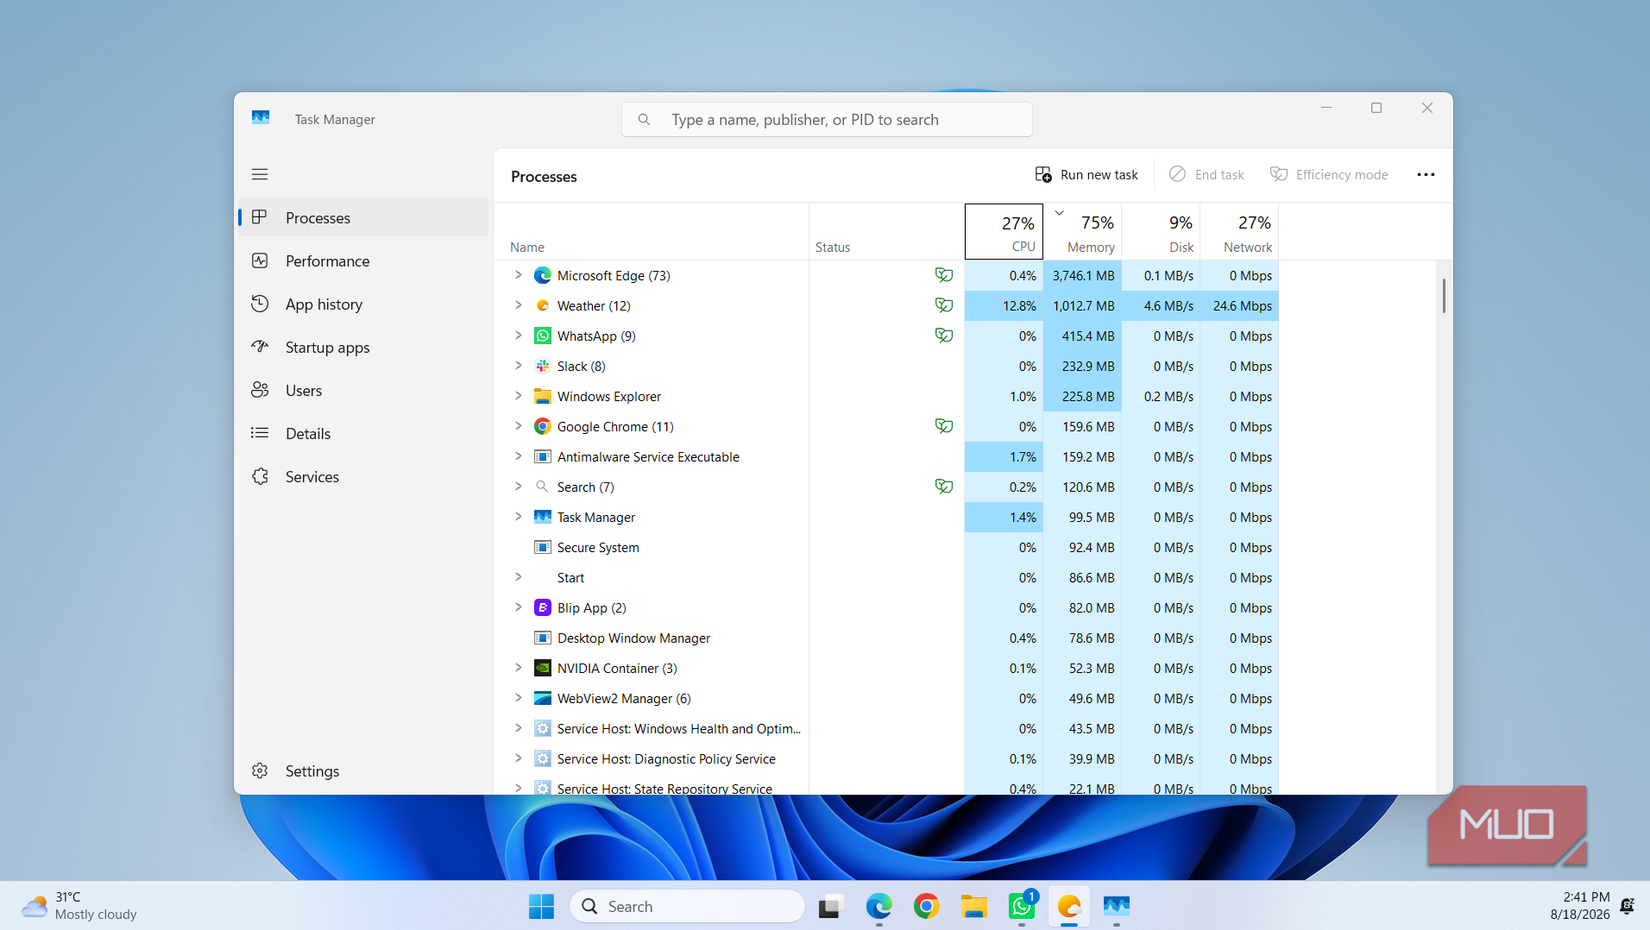
Task: Expand NVIDIA Container (3) group
Action: click(x=518, y=667)
